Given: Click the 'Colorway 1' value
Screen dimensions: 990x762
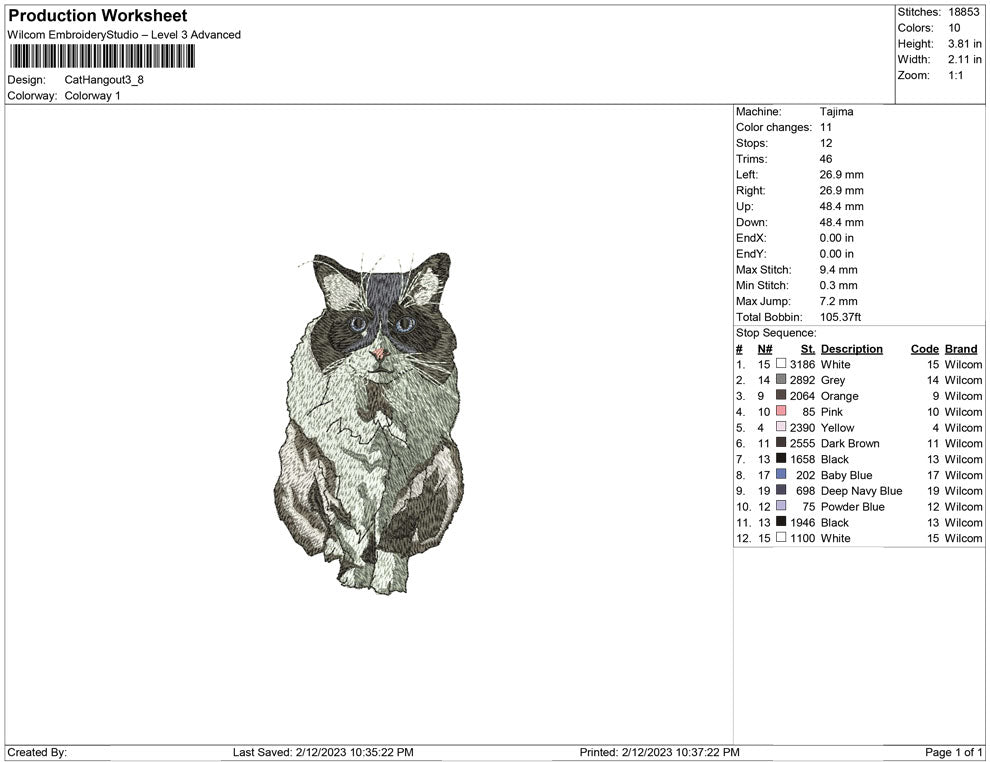Looking at the screenshot, I should pyautogui.click(x=92, y=96).
